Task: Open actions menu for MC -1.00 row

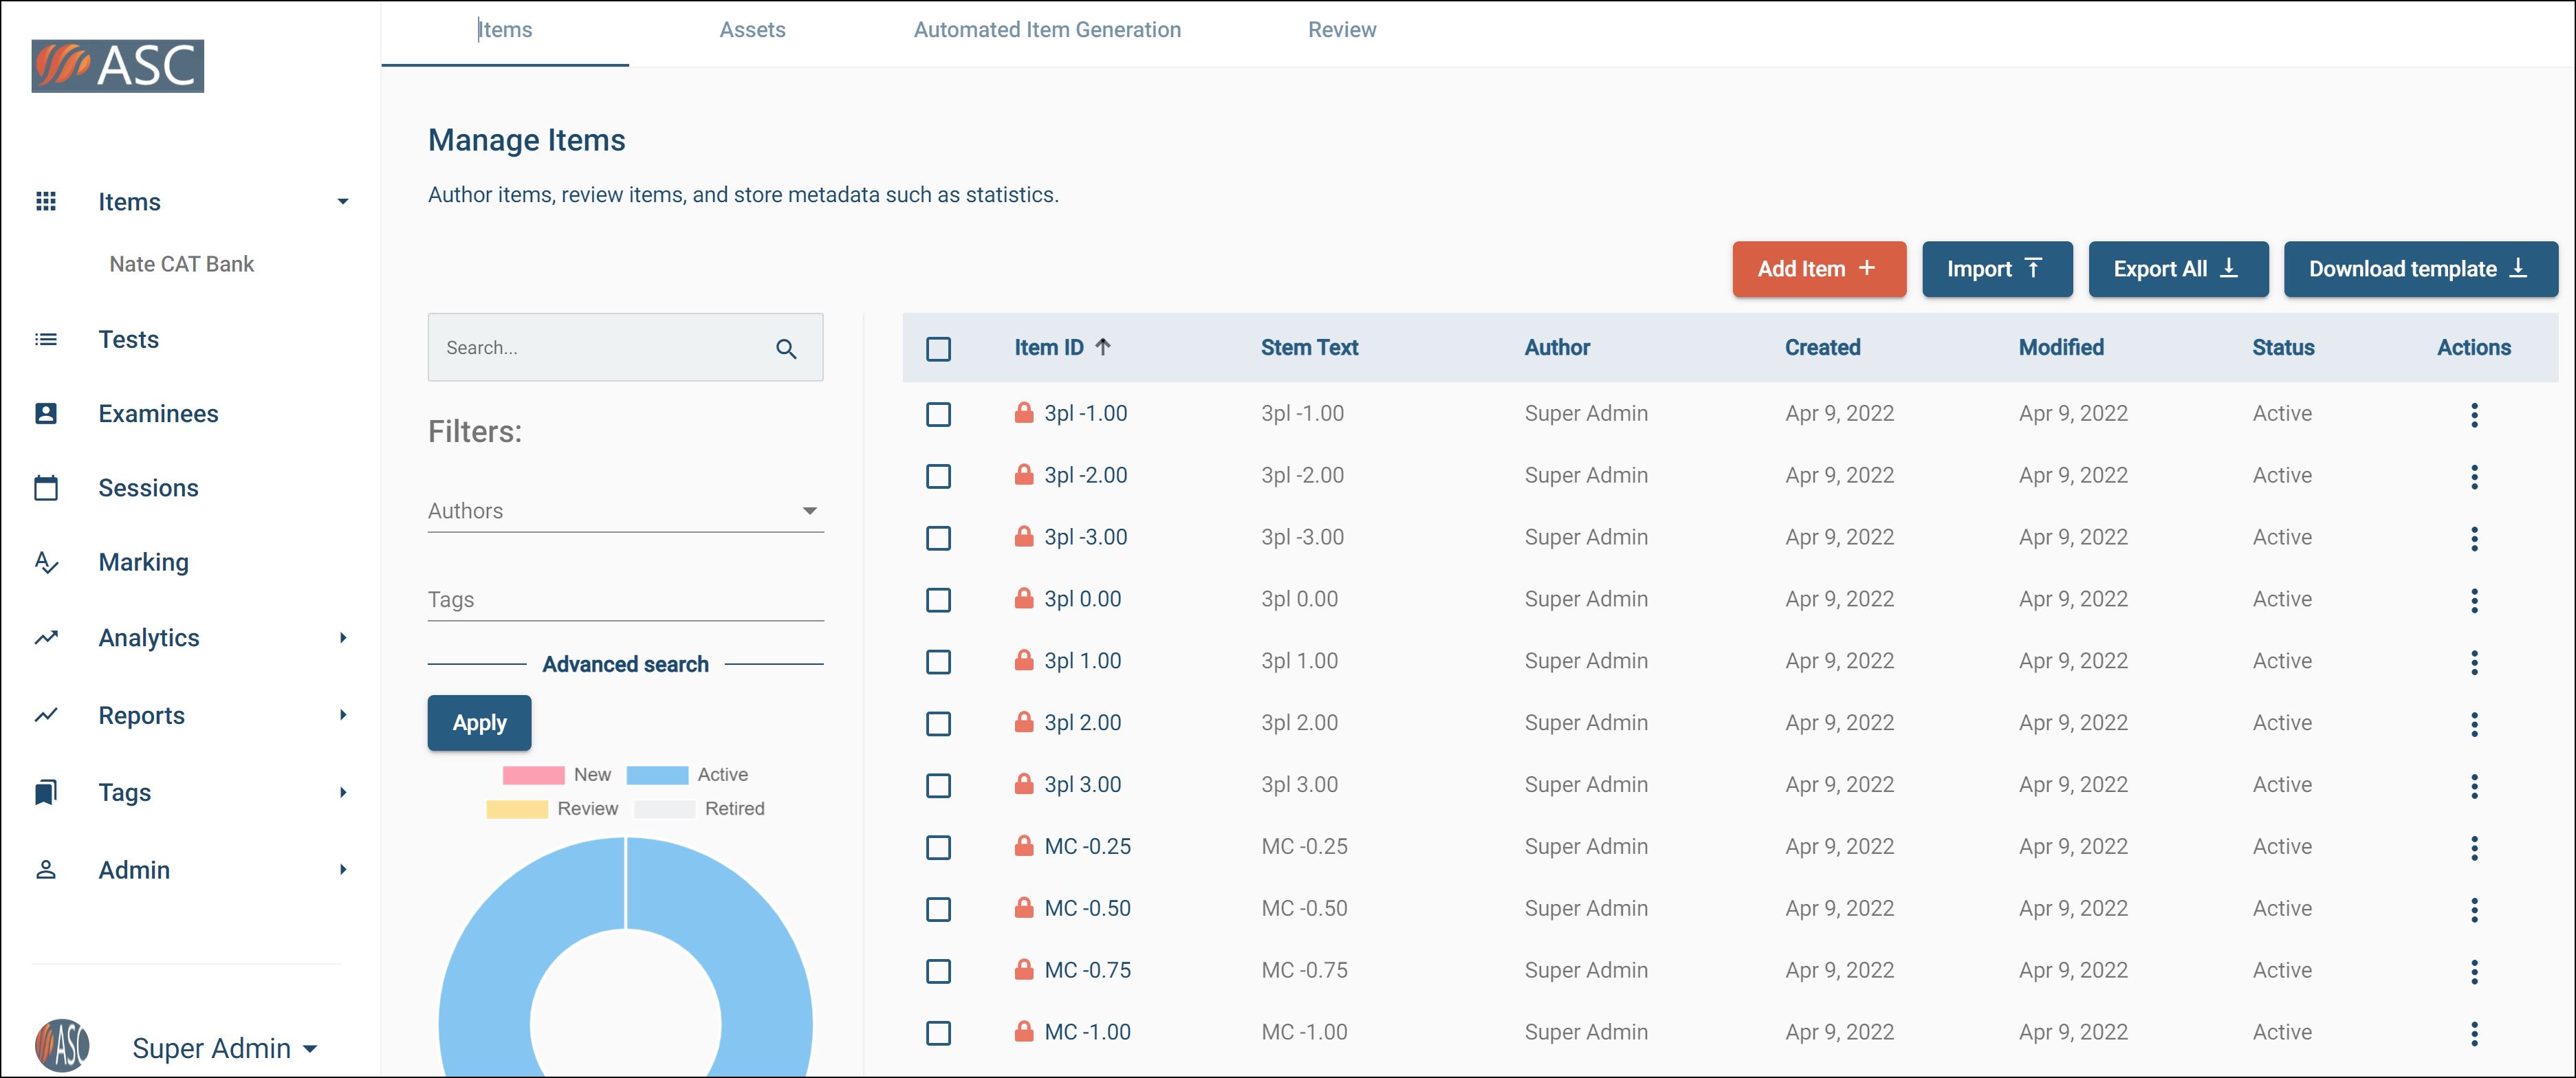Action: pos(2473,1033)
